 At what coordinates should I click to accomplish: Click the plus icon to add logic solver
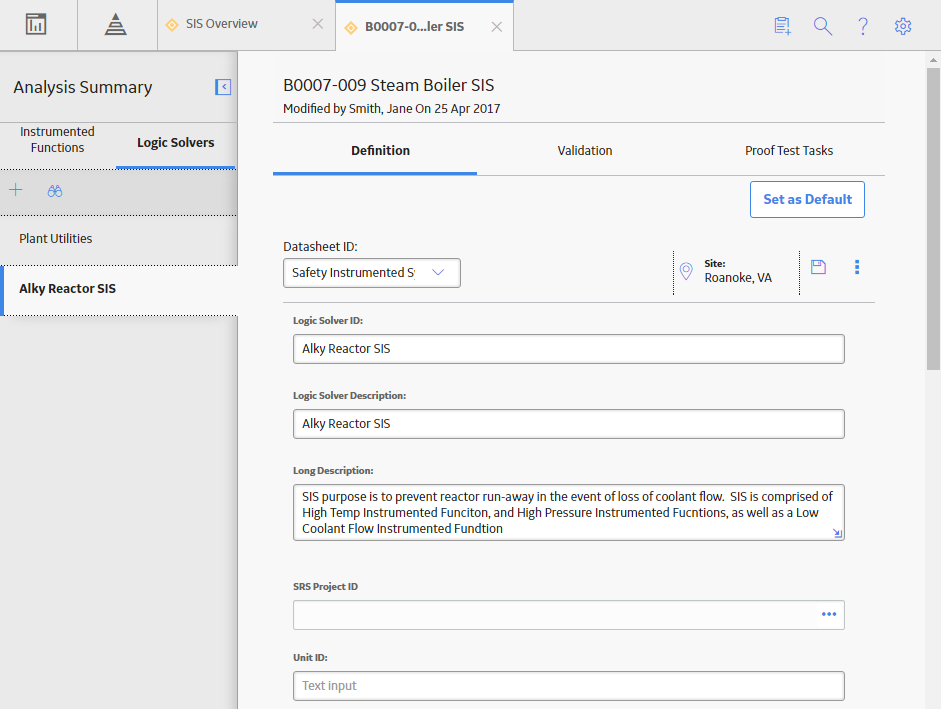pos(16,191)
